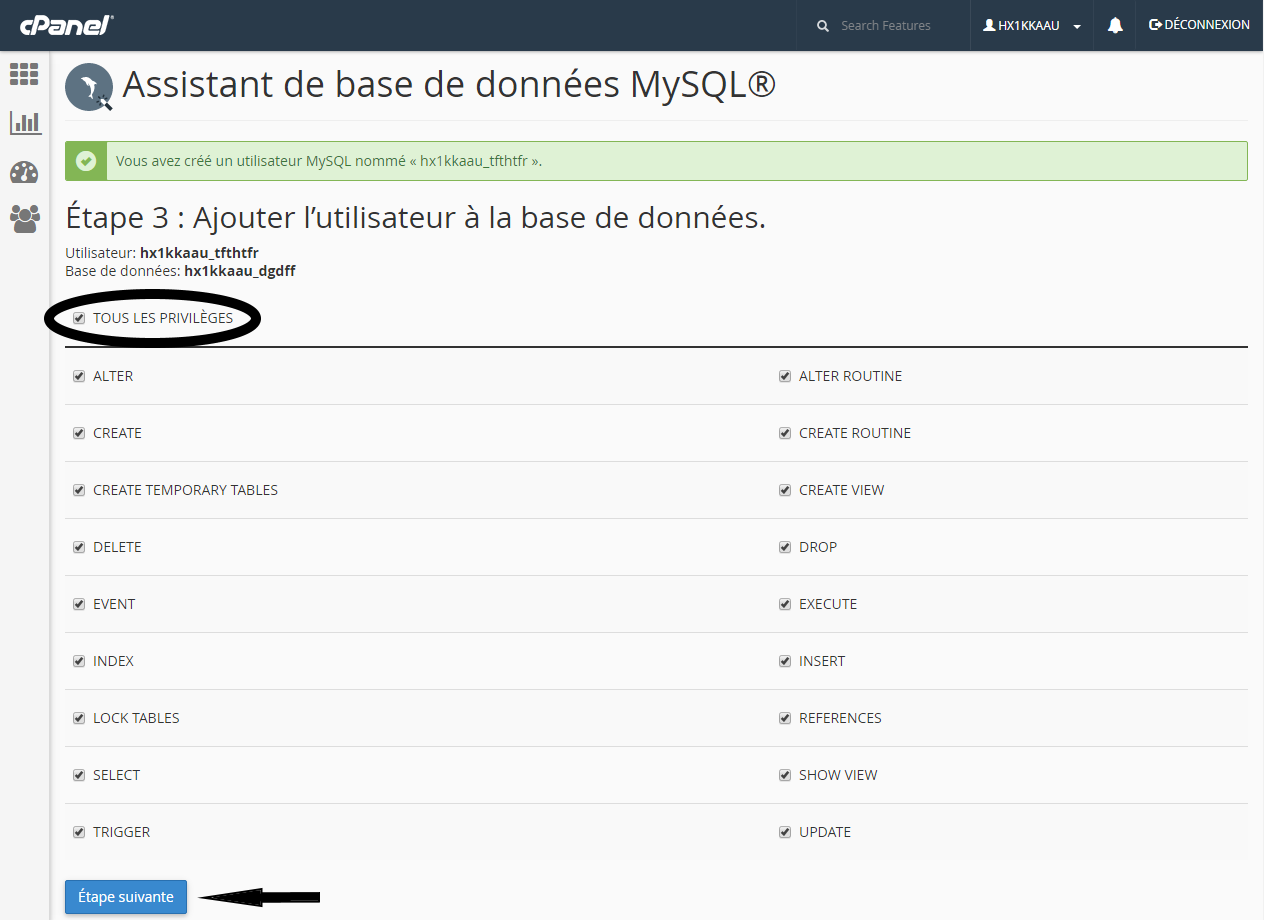1264x920 pixels.
Task: Toggle TOUS LES PRIVILÈGES checkbox
Action: [79, 319]
